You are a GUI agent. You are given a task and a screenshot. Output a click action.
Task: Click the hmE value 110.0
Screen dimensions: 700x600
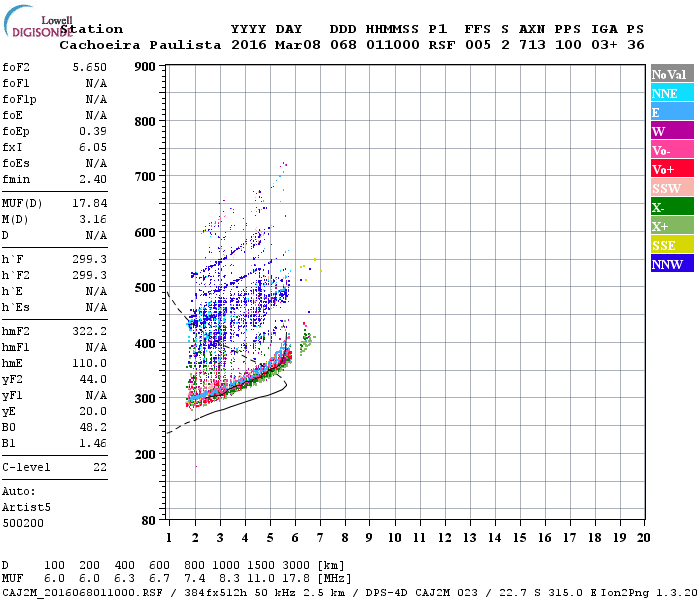coord(90,363)
